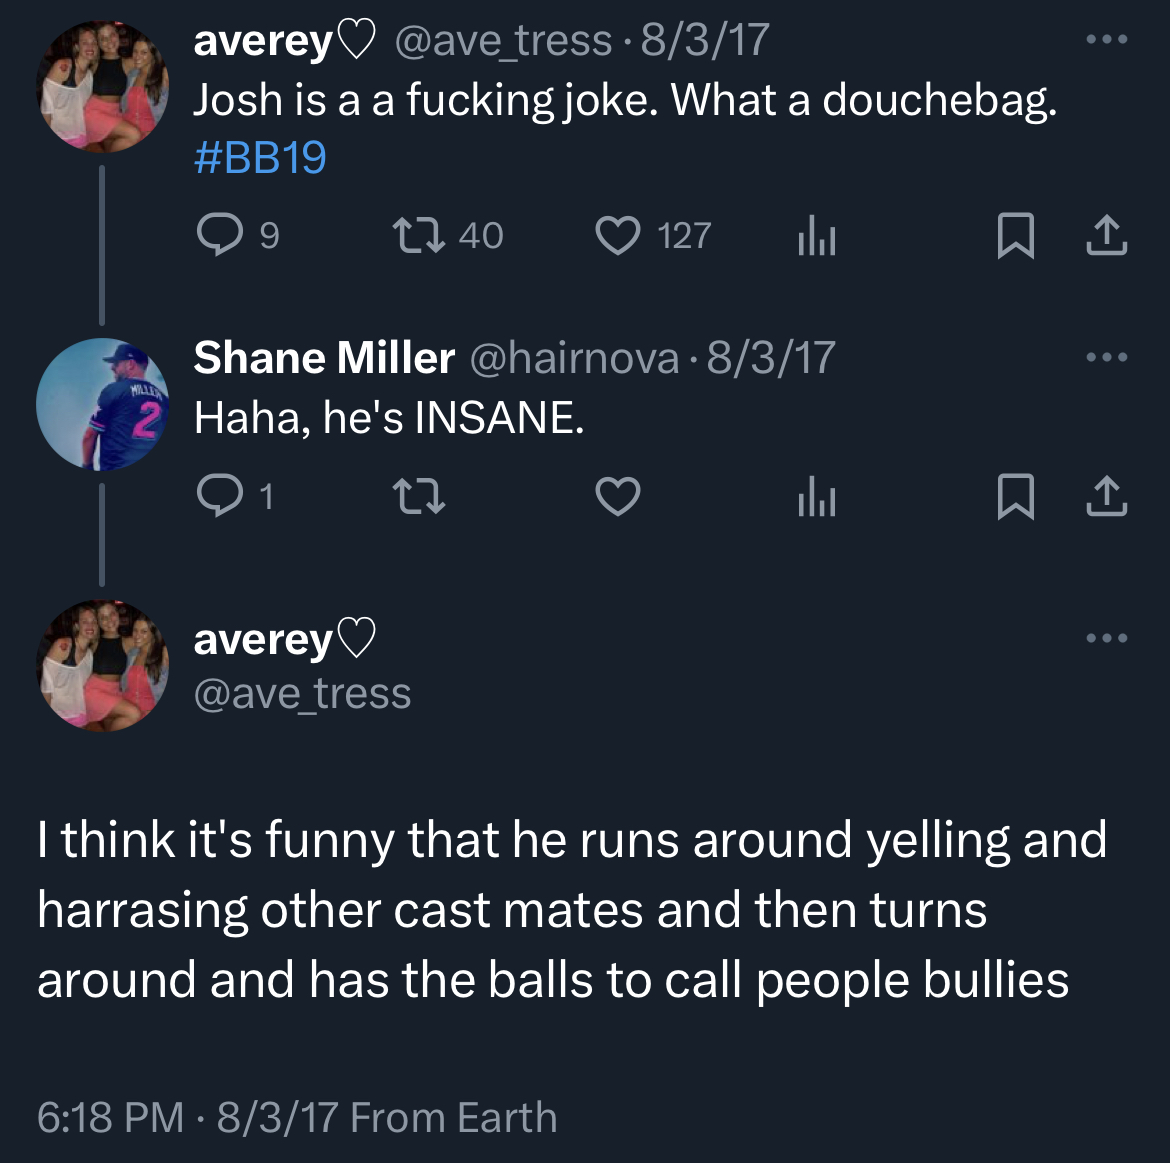The height and width of the screenshot is (1163, 1170).
Task: Open more options for averey's first tweet
Action: tap(1107, 39)
